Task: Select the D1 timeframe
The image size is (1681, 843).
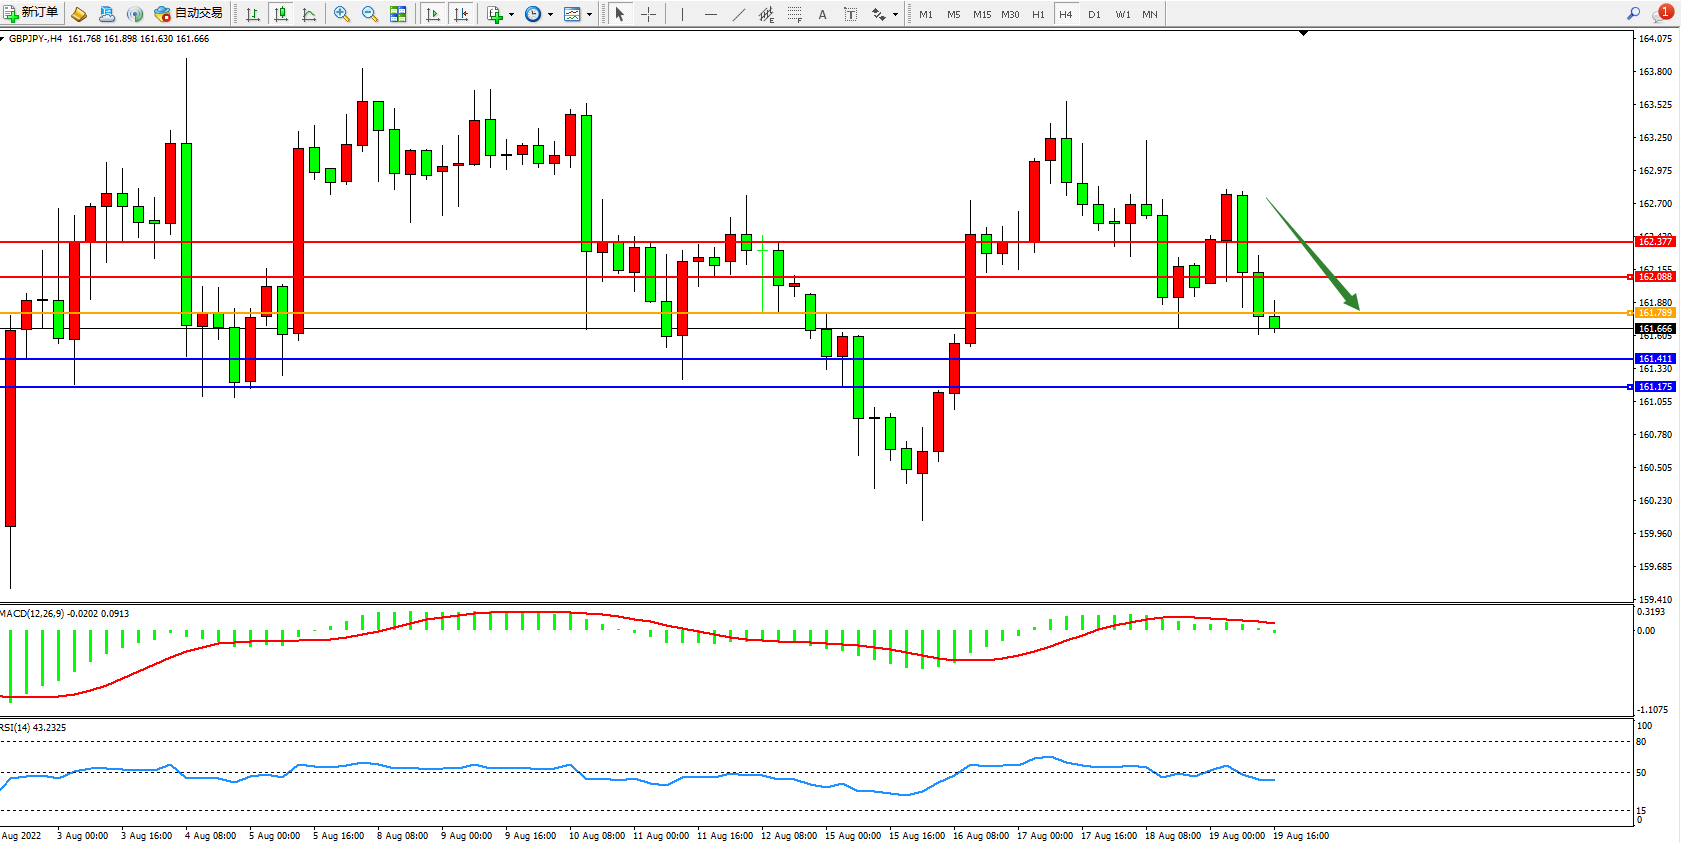Action: point(1094,14)
